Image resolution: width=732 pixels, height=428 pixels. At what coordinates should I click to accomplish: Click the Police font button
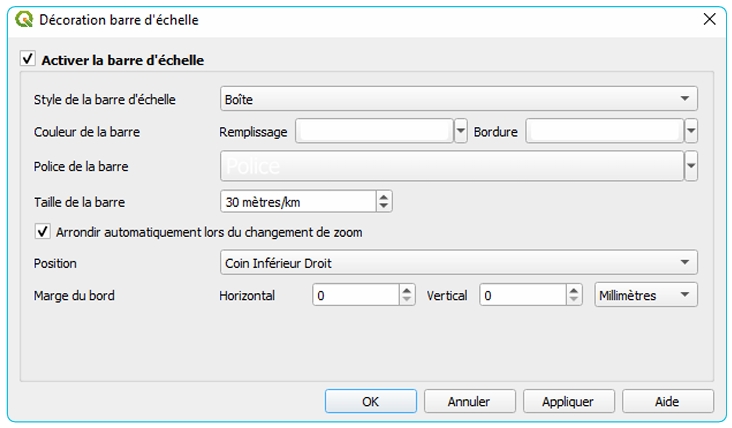point(451,166)
